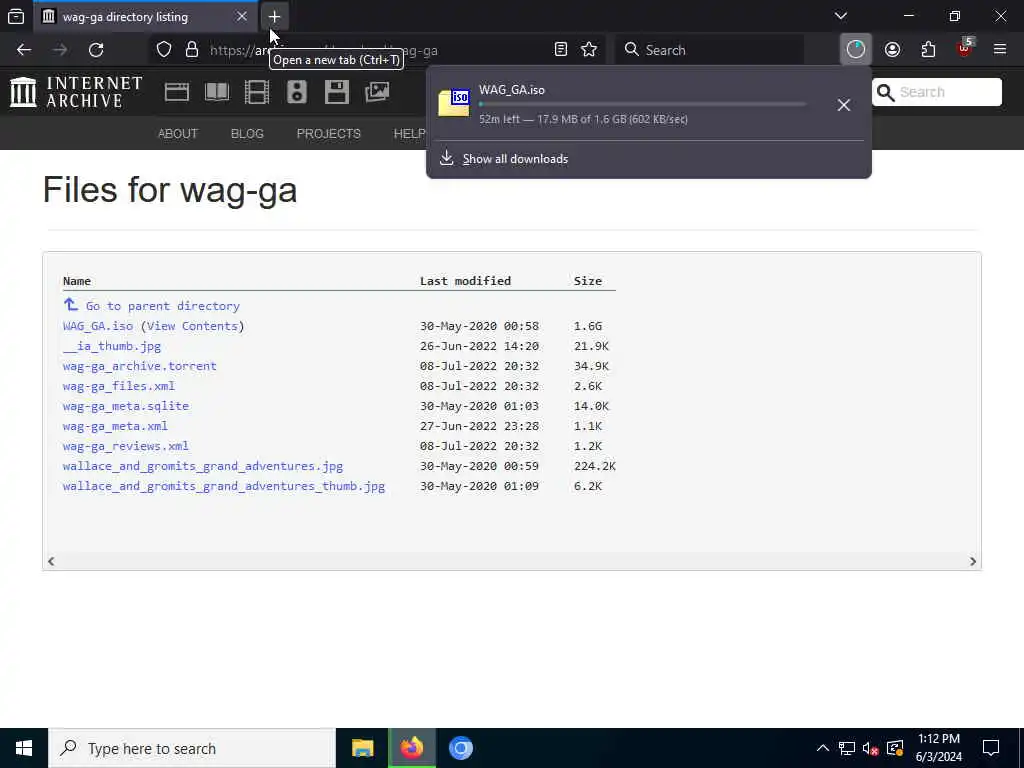
Task: Open list all tabs dropdown arrow
Action: tap(841, 16)
